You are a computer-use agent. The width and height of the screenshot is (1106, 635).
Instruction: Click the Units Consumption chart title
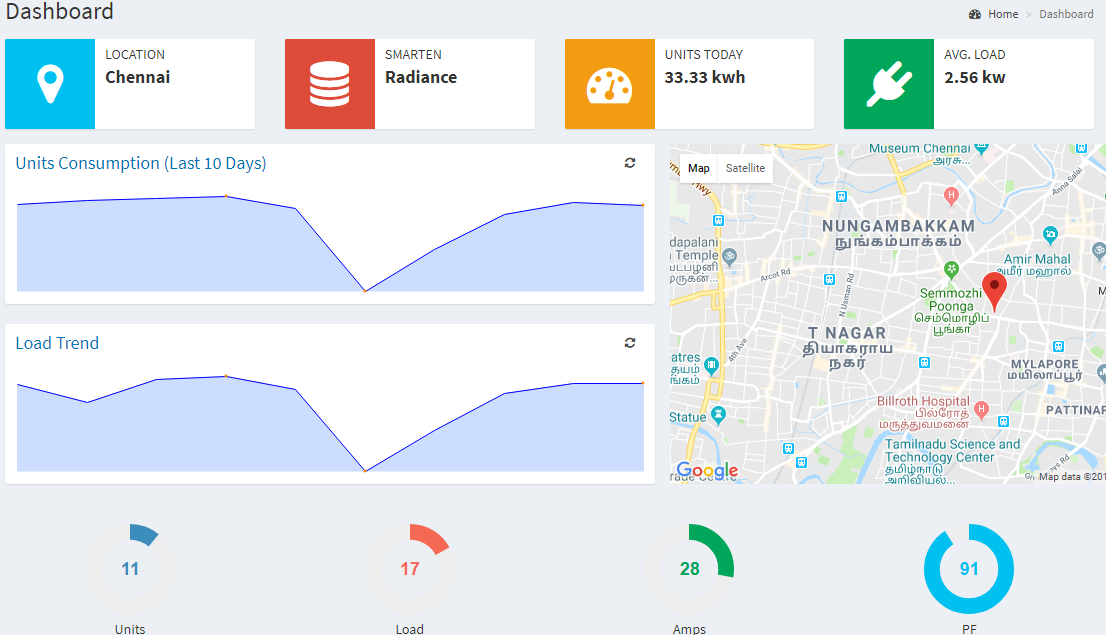pos(141,163)
